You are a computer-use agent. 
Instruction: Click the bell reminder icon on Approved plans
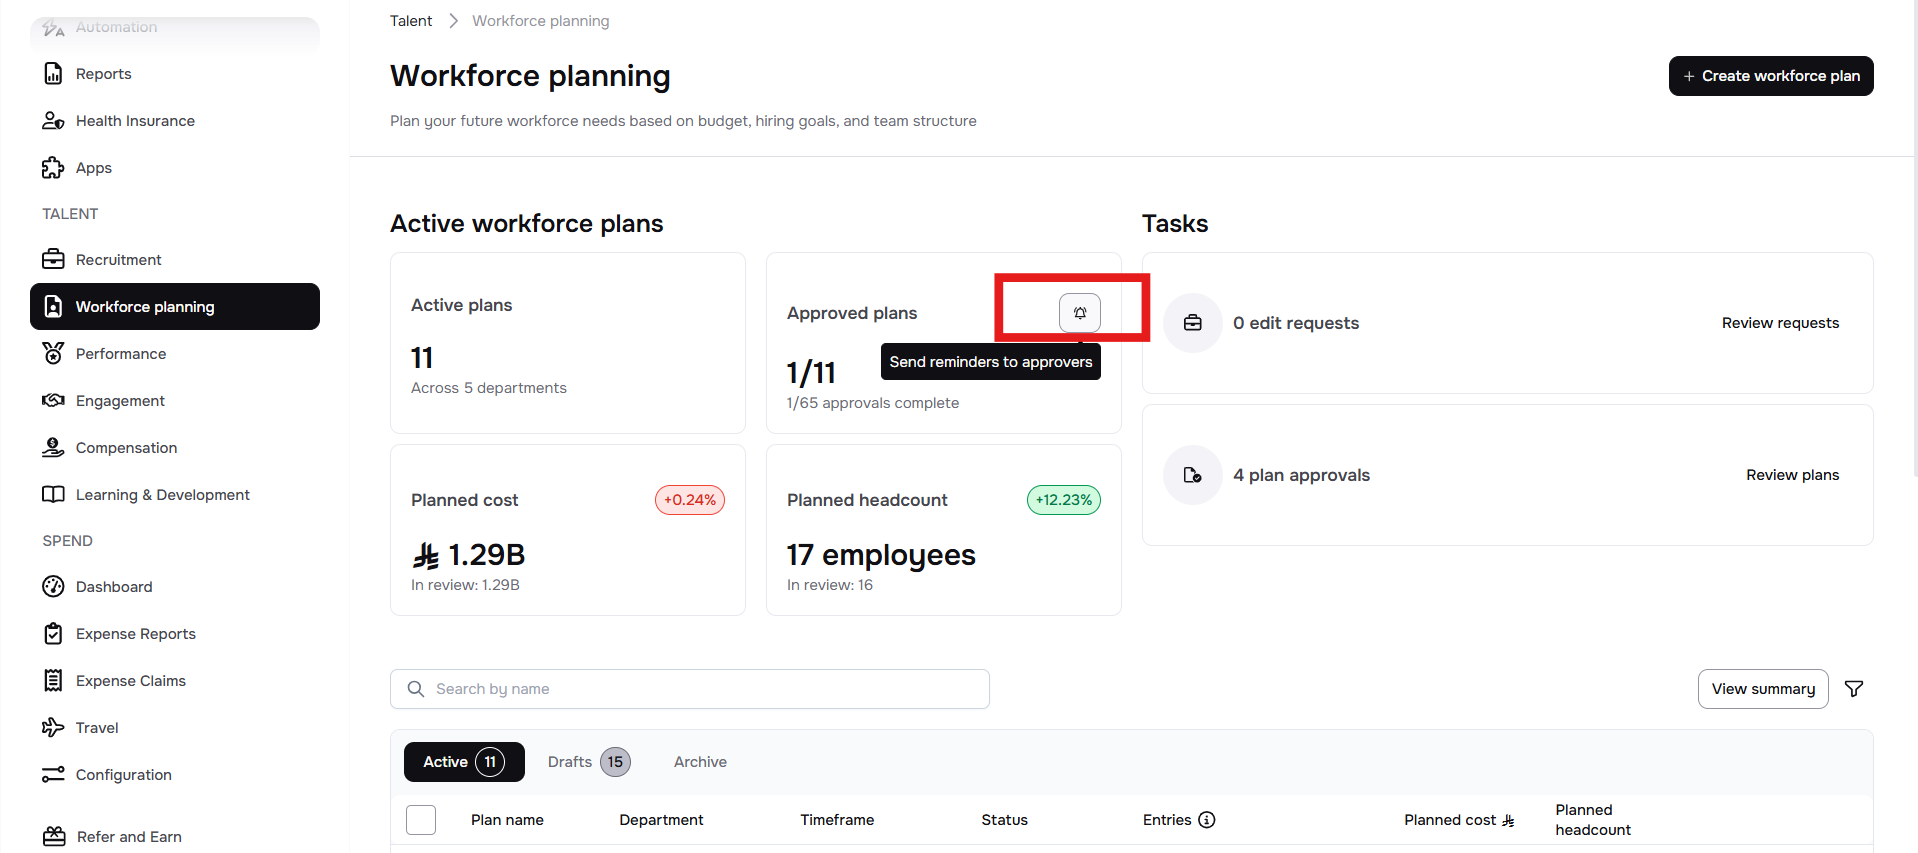[1080, 313]
